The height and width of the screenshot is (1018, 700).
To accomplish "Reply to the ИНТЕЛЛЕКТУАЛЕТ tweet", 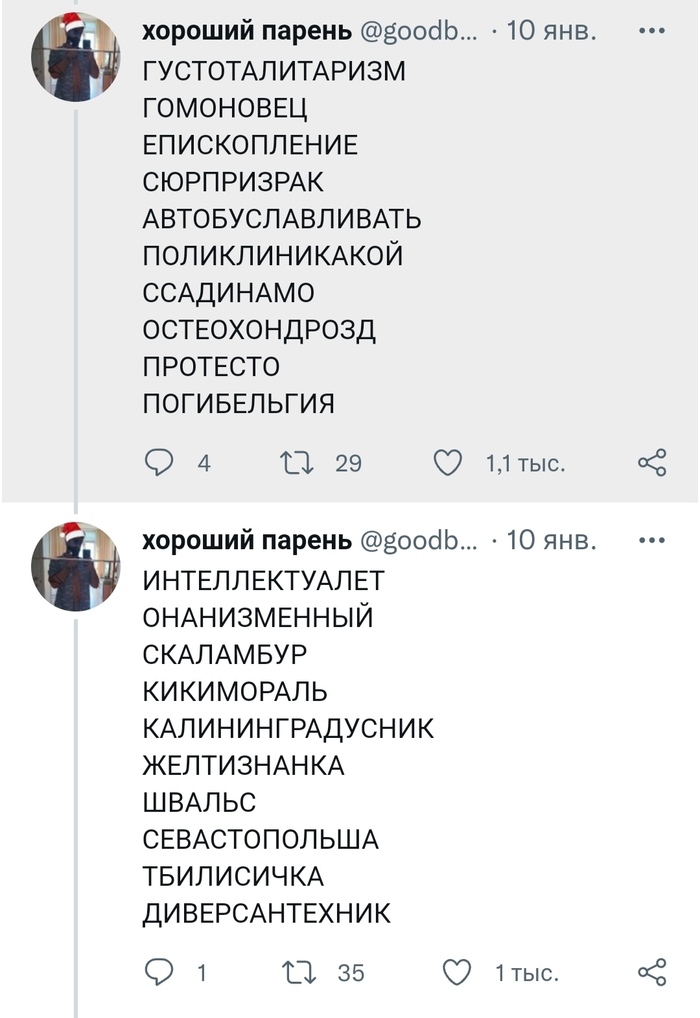I will click(x=160, y=972).
